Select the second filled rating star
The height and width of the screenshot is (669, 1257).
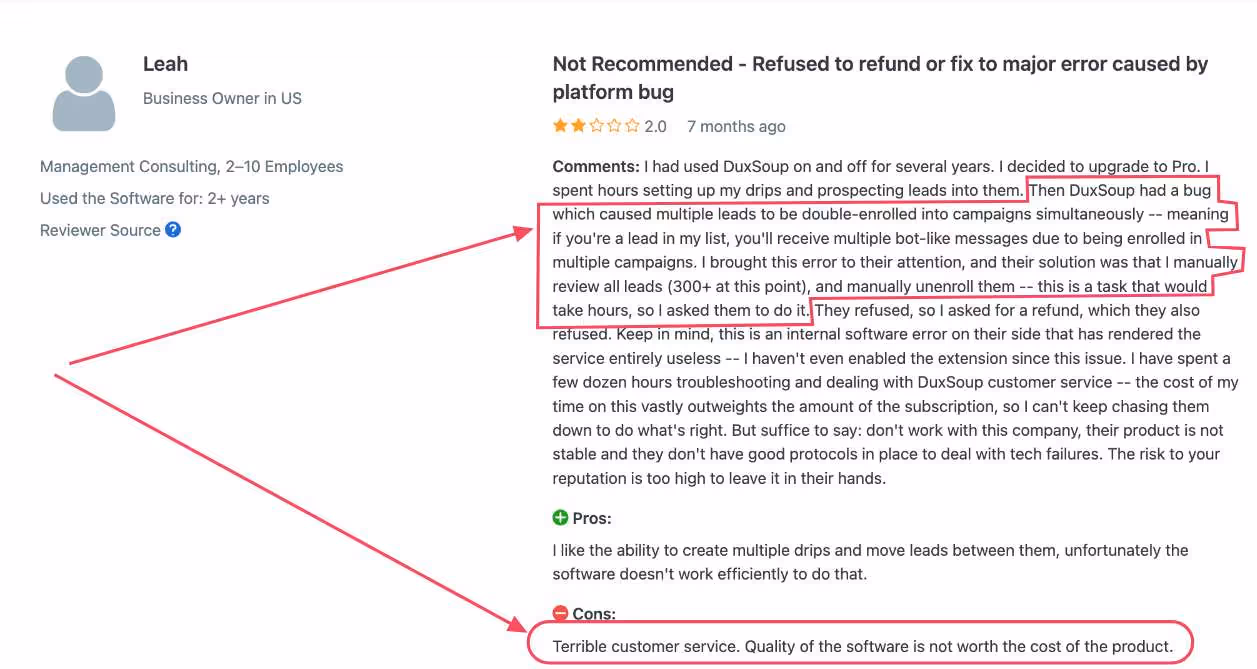(x=578, y=126)
